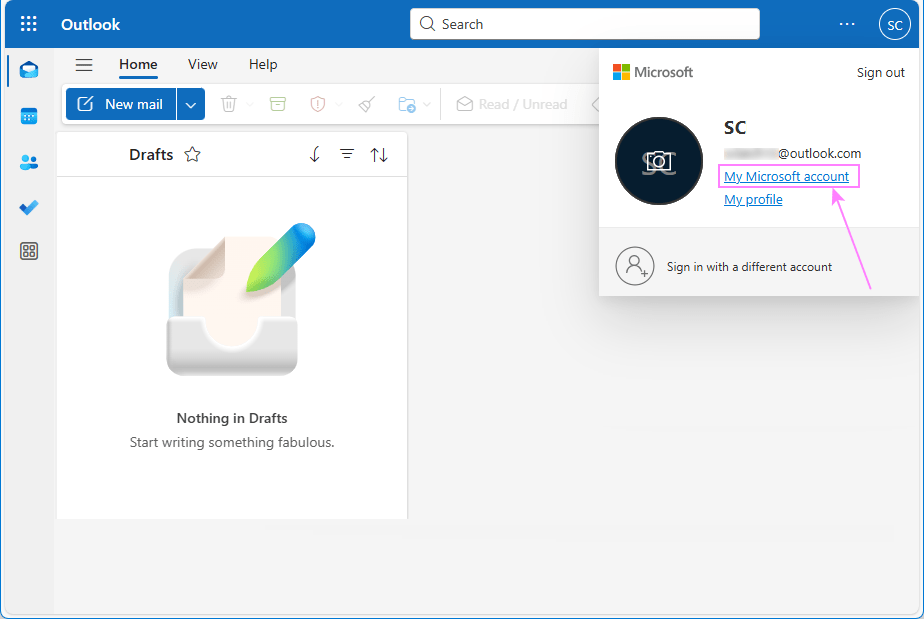Switch to the Home tab

click(138, 65)
